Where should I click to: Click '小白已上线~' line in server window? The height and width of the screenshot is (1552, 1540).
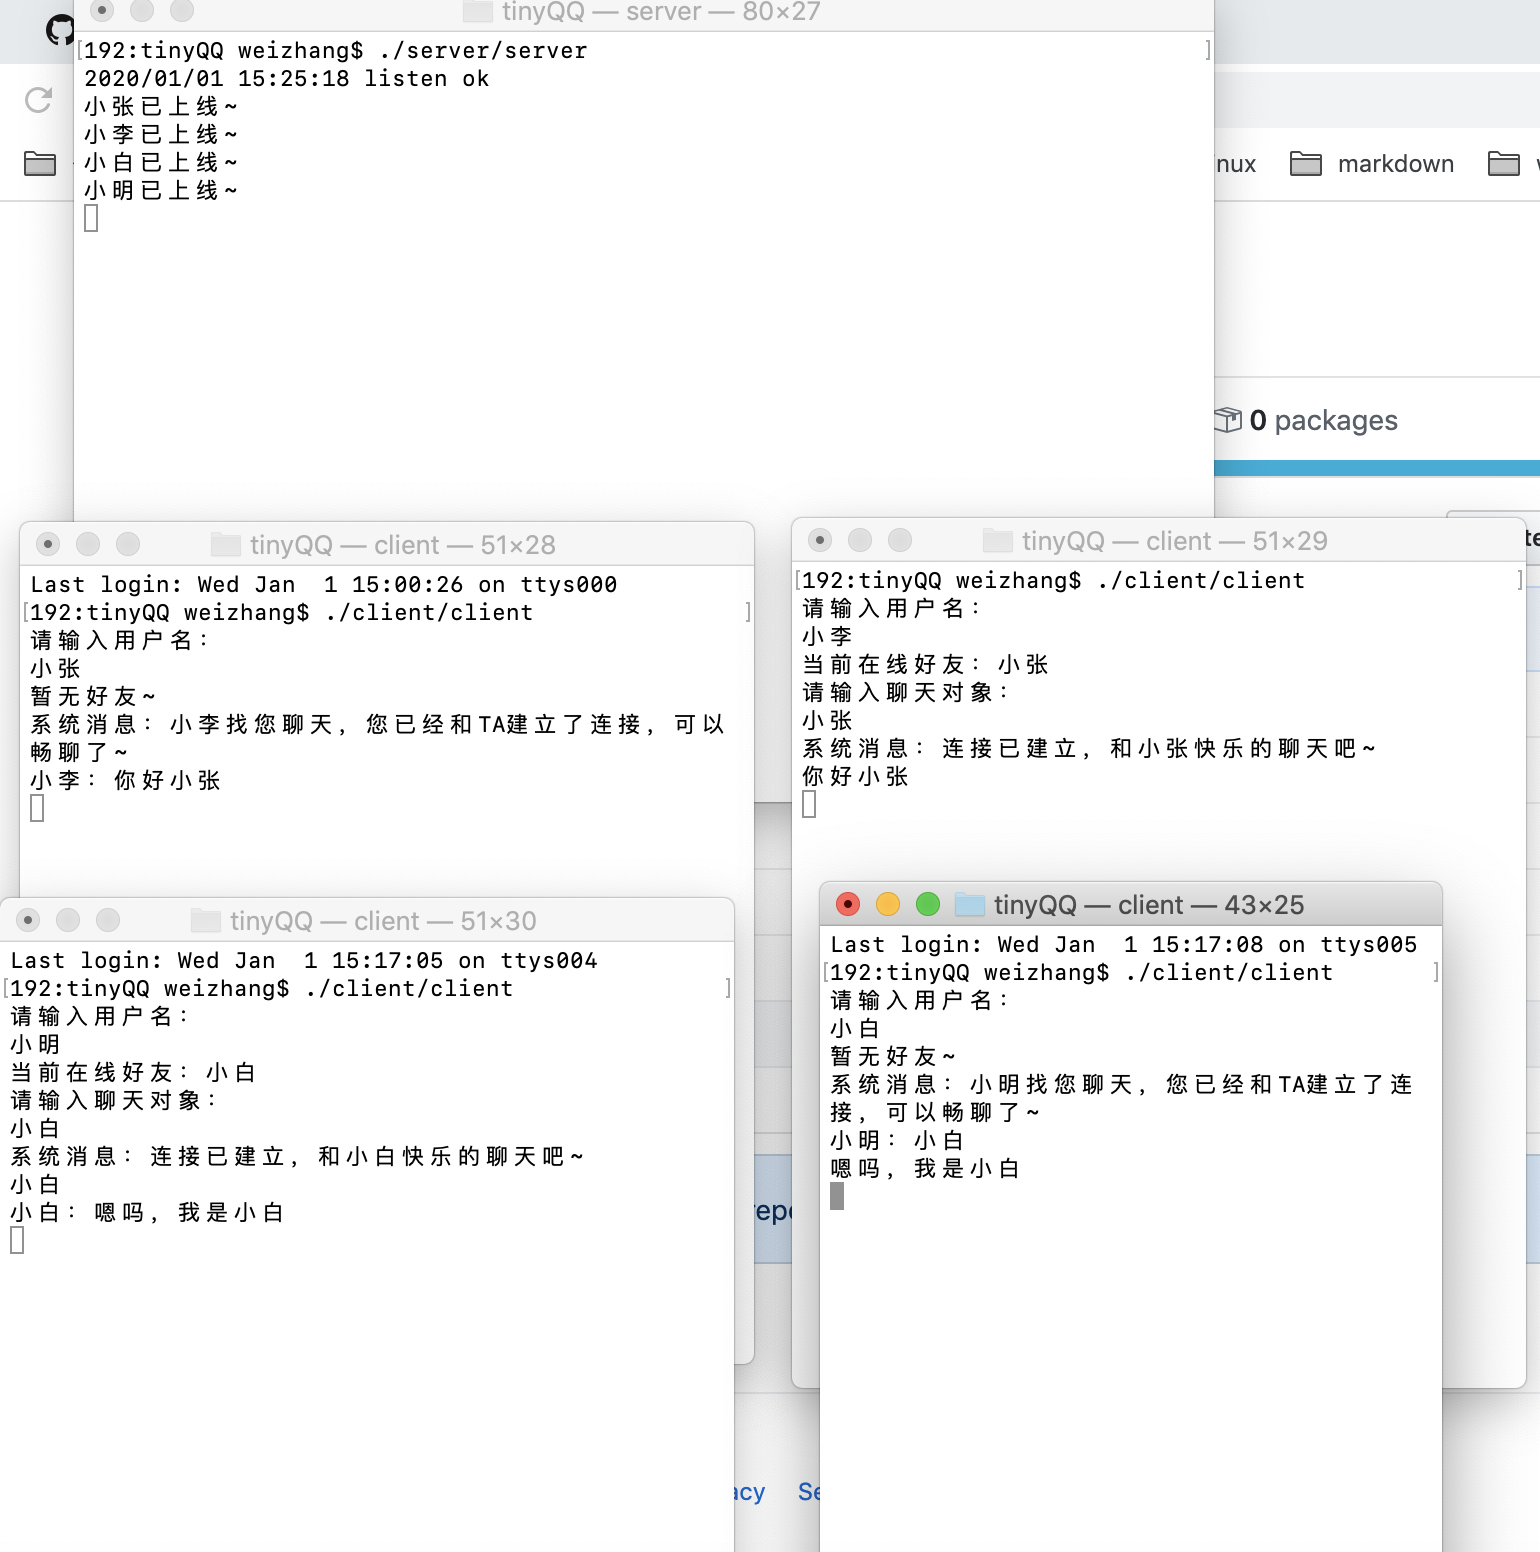(x=161, y=163)
